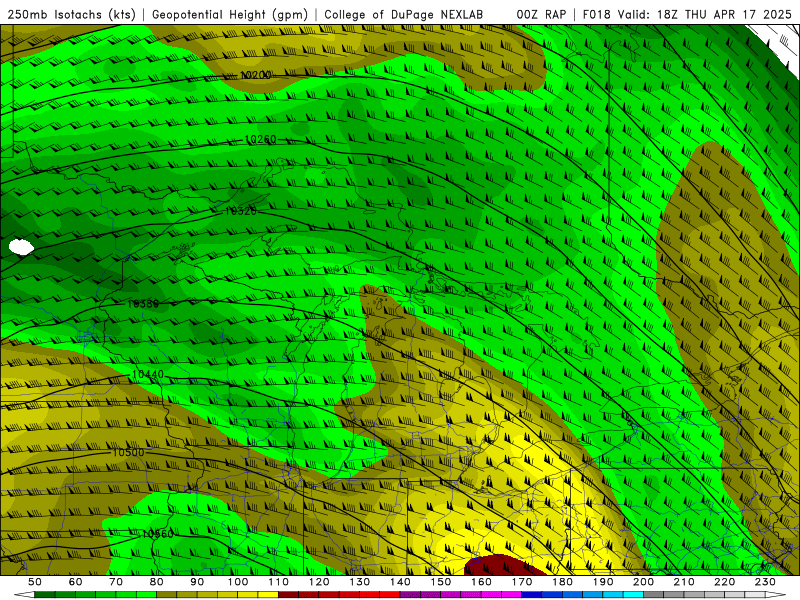Screen dimensions: 800x600
Task: Click the 140 value on the color scale
Action: coord(400,582)
